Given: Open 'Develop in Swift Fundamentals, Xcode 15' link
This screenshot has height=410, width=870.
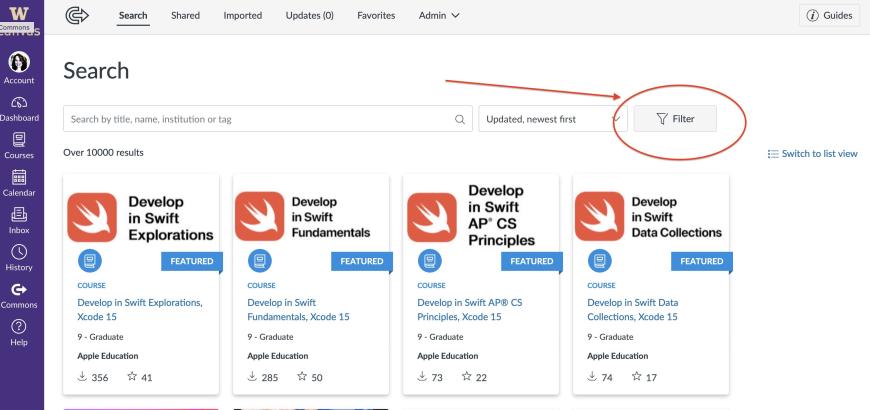Looking at the screenshot, I should coord(299,310).
